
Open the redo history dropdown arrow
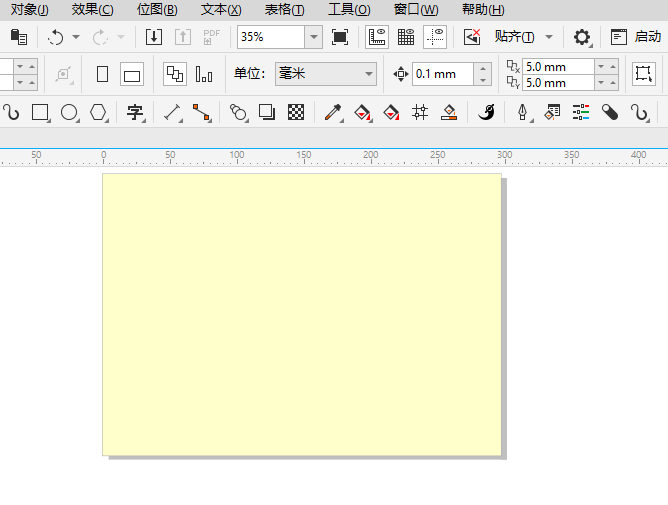coord(121,37)
